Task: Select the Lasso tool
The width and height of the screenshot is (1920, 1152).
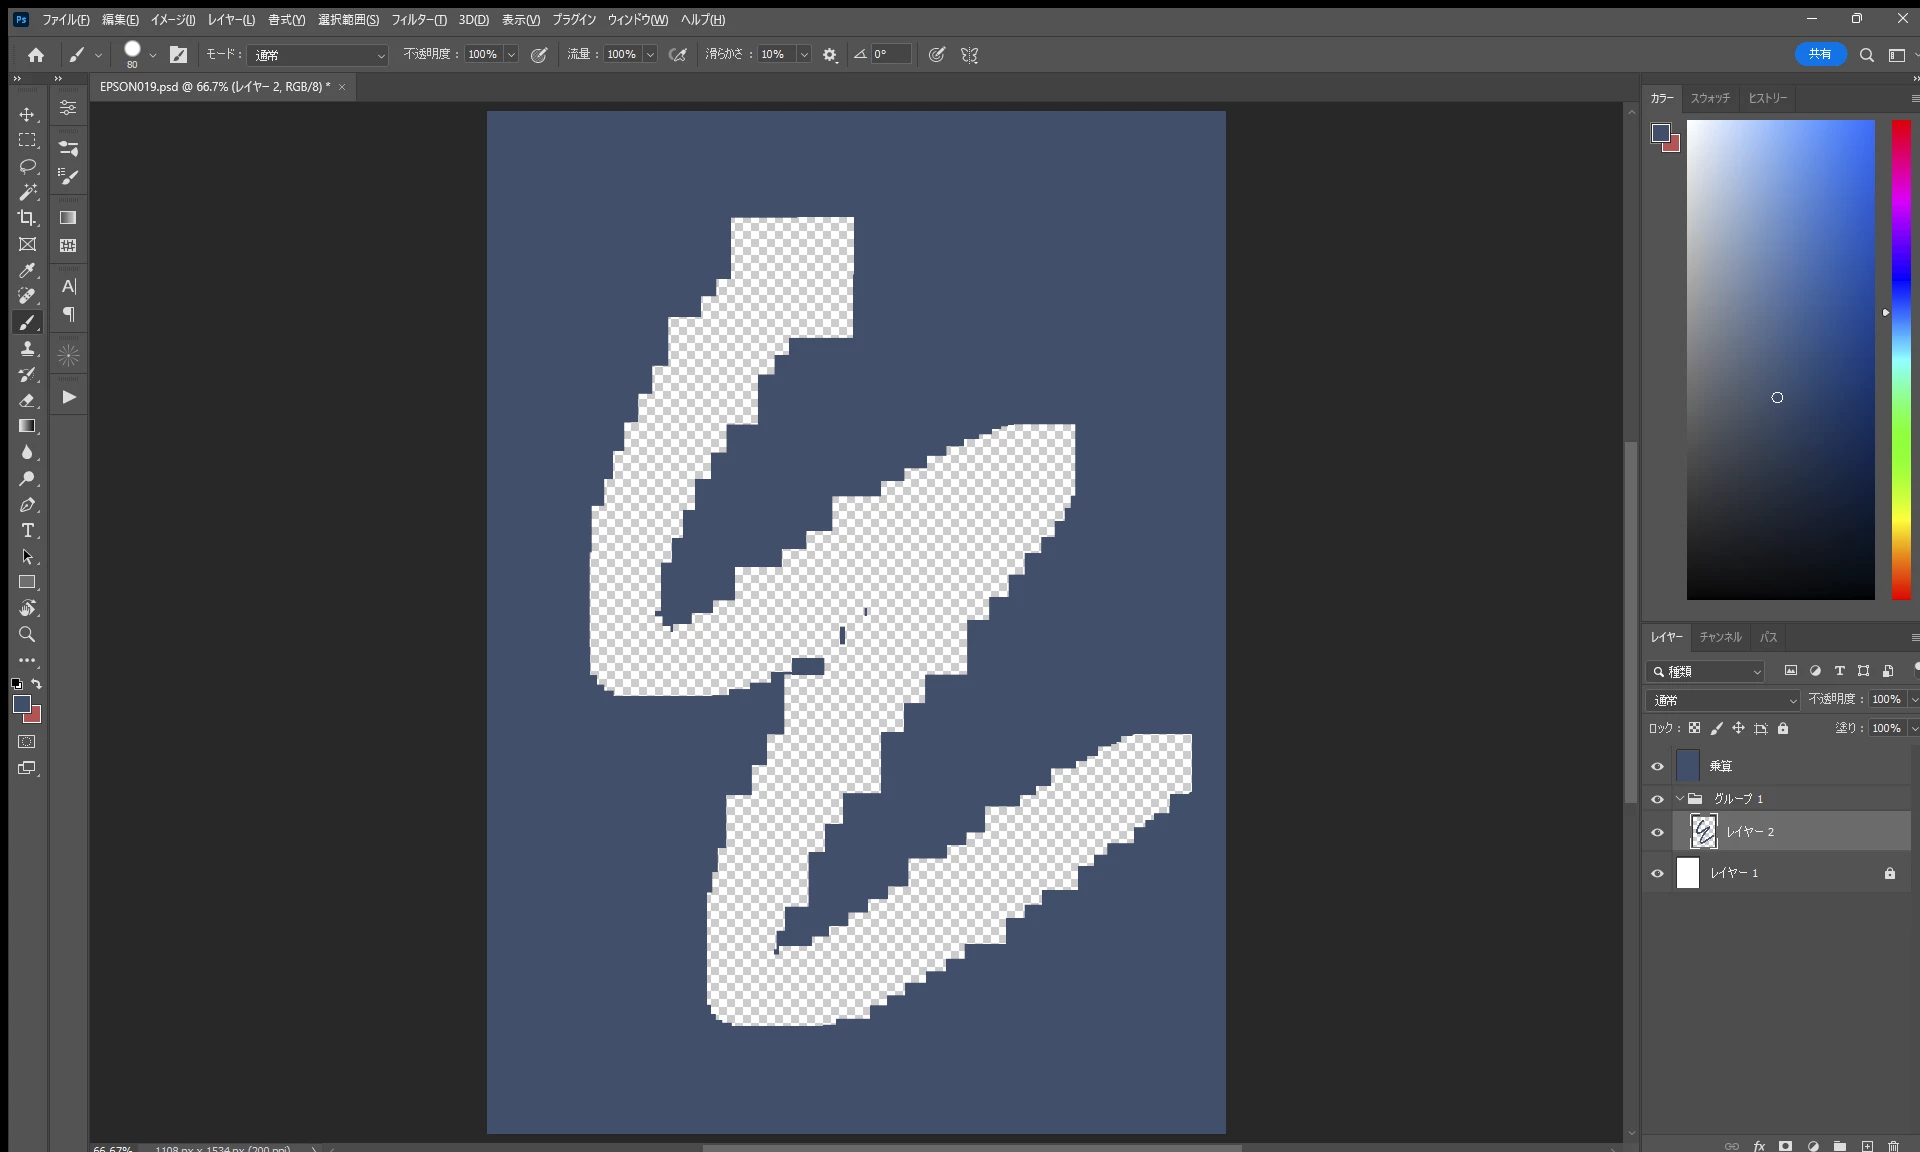Action: [x=27, y=166]
